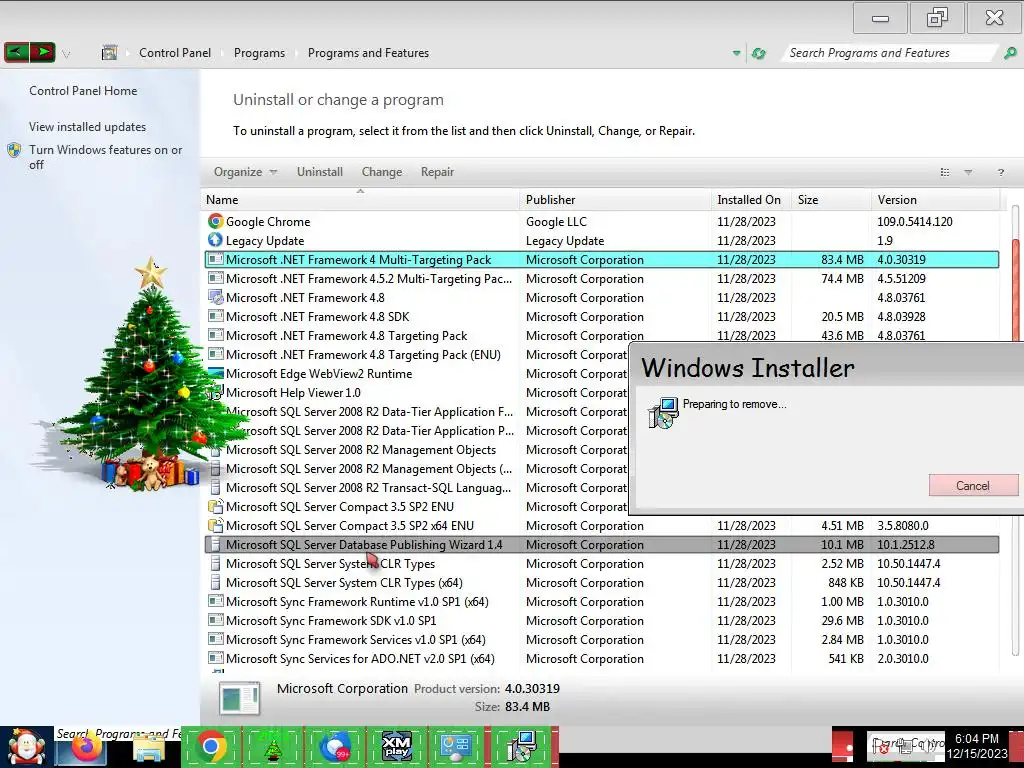Select Microsoft Sync Framework SDK v1.0 SP1

click(601, 620)
